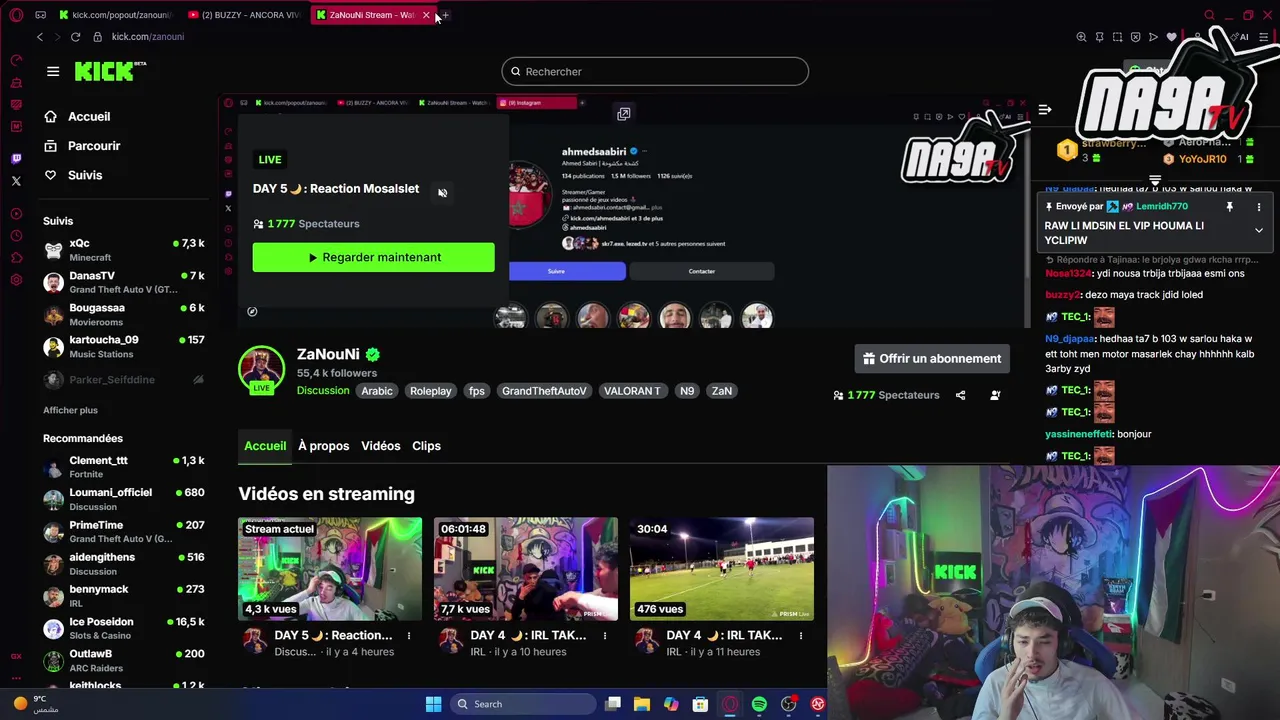The image size is (1280, 720).
Task: Switch to the Vidéos tab
Action: (x=380, y=446)
